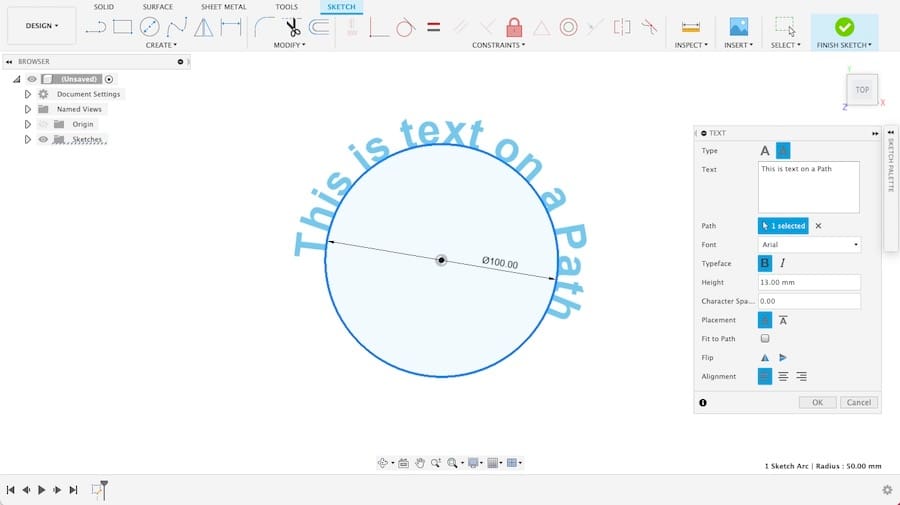Select the Mirror tool
Screen dimensions: 900x505
(x=203, y=27)
